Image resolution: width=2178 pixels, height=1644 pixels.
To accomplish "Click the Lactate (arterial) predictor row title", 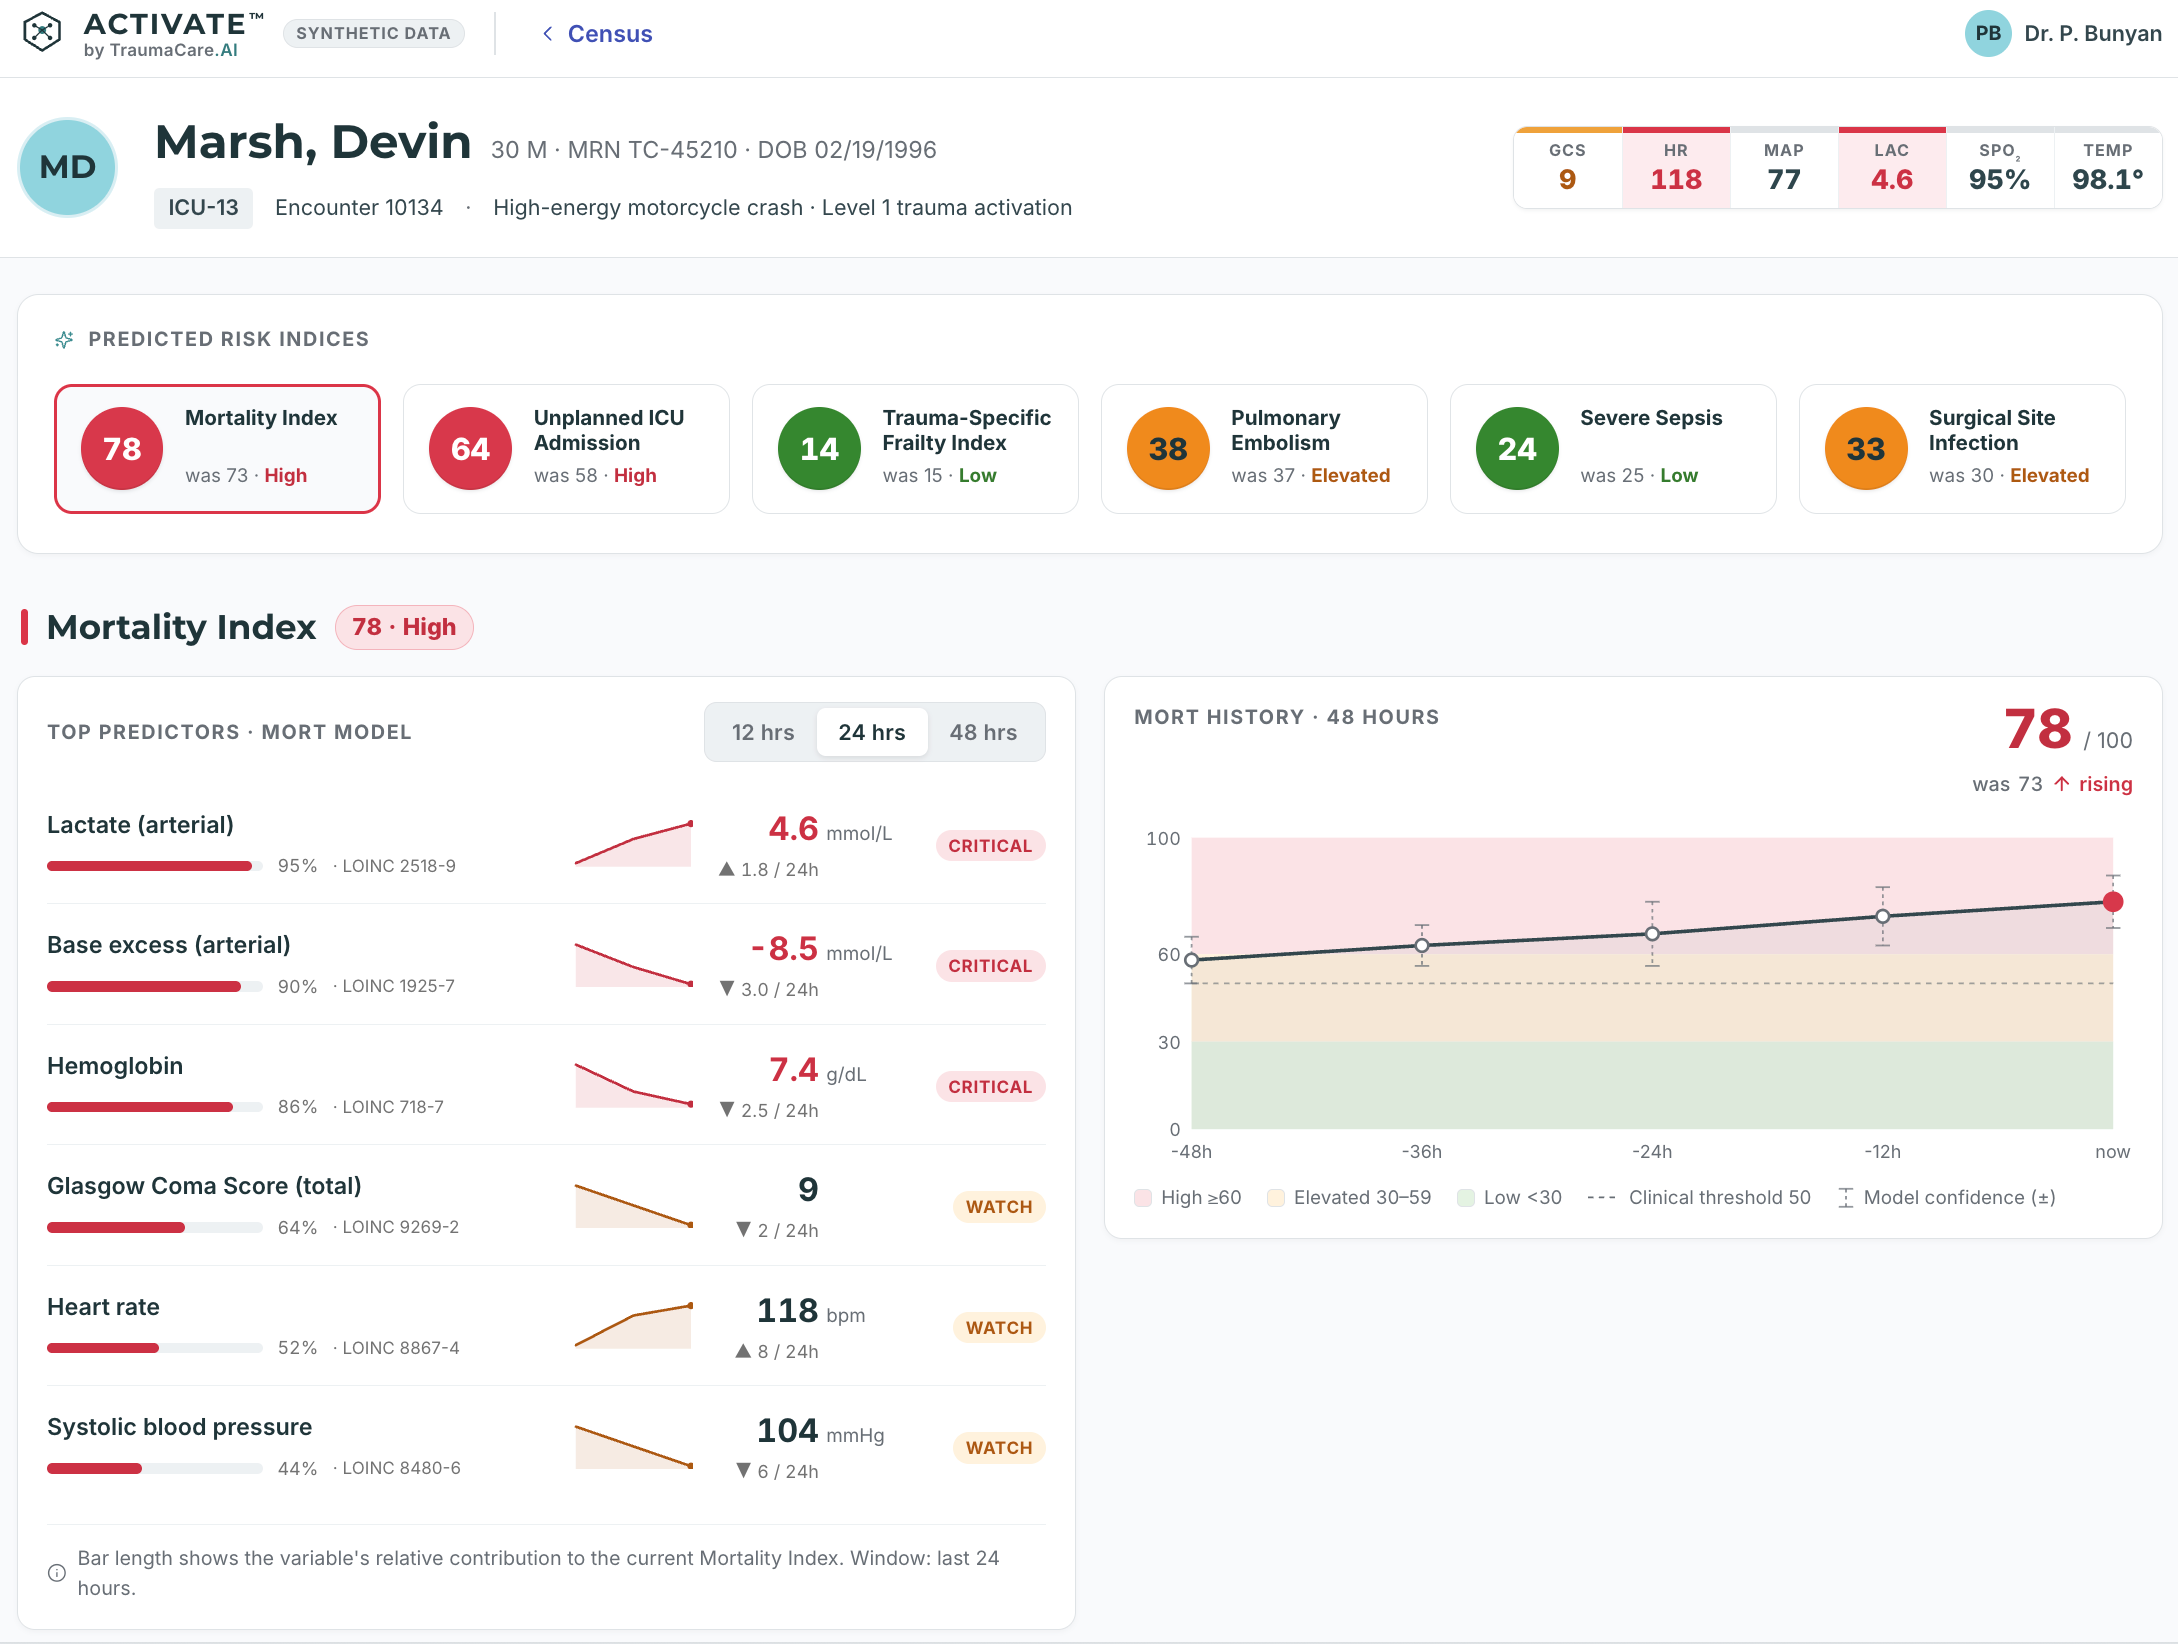I will coord(140,825).
